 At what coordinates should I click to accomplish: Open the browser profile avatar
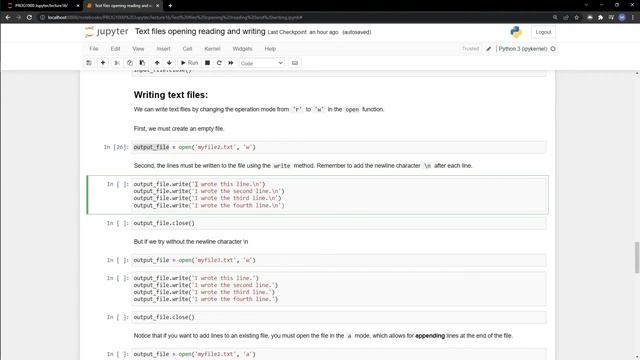[622, 18]
